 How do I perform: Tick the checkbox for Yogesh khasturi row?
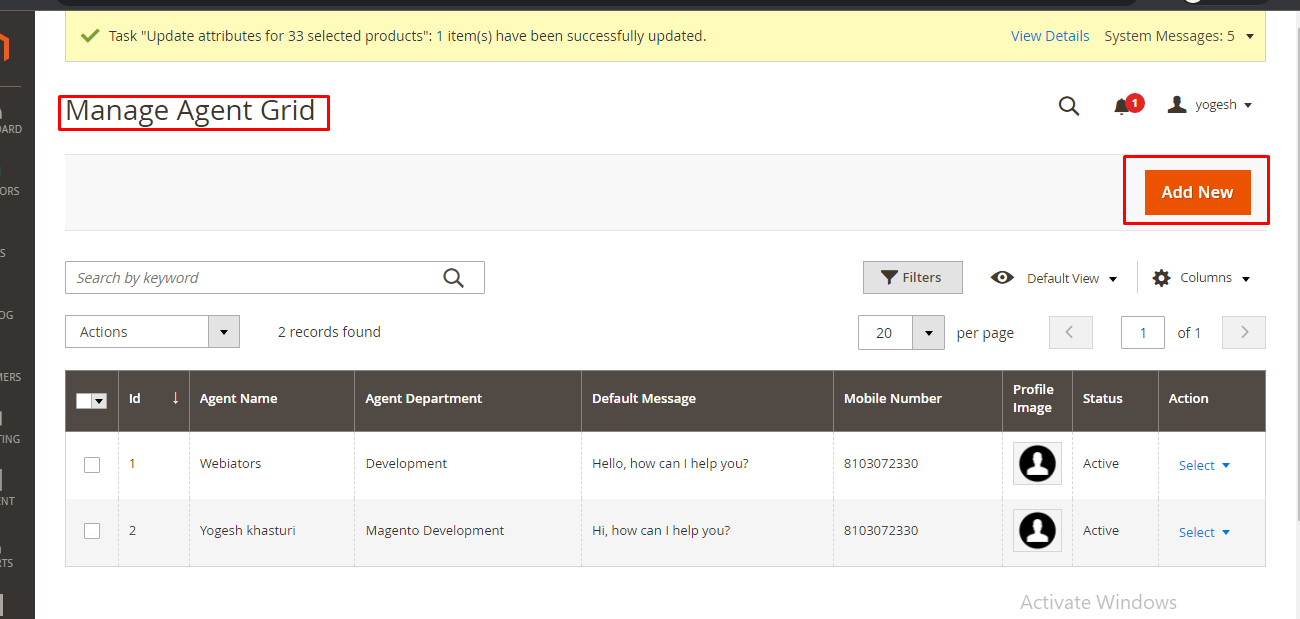point(92,531)
